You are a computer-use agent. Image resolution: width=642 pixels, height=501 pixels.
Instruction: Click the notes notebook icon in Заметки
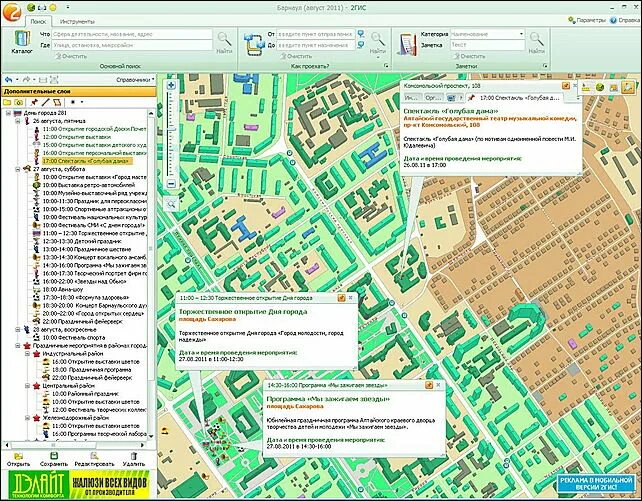tap(407, 44)
